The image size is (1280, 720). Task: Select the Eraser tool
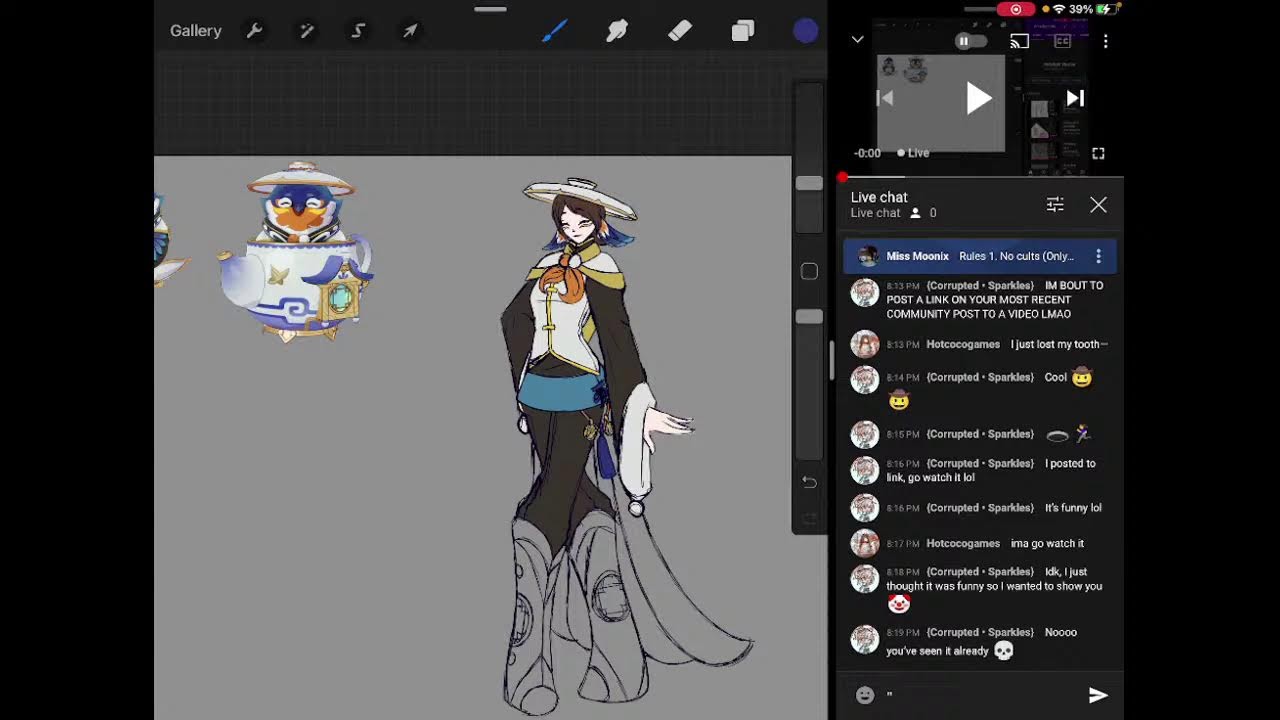pos(680,31)
